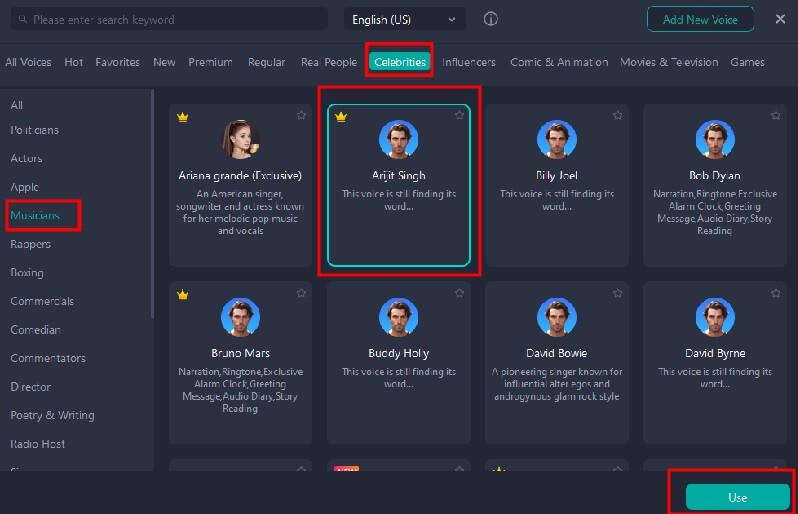The width and height of the screenshot is (798, 514).
Task: Choose Actors category in sidebar
Action: (x=26, y=158)
